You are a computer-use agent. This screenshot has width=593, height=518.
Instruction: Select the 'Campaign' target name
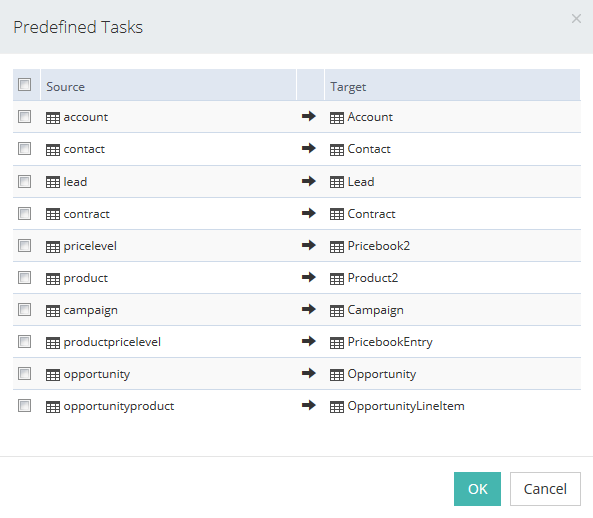[x=376, y=310]
